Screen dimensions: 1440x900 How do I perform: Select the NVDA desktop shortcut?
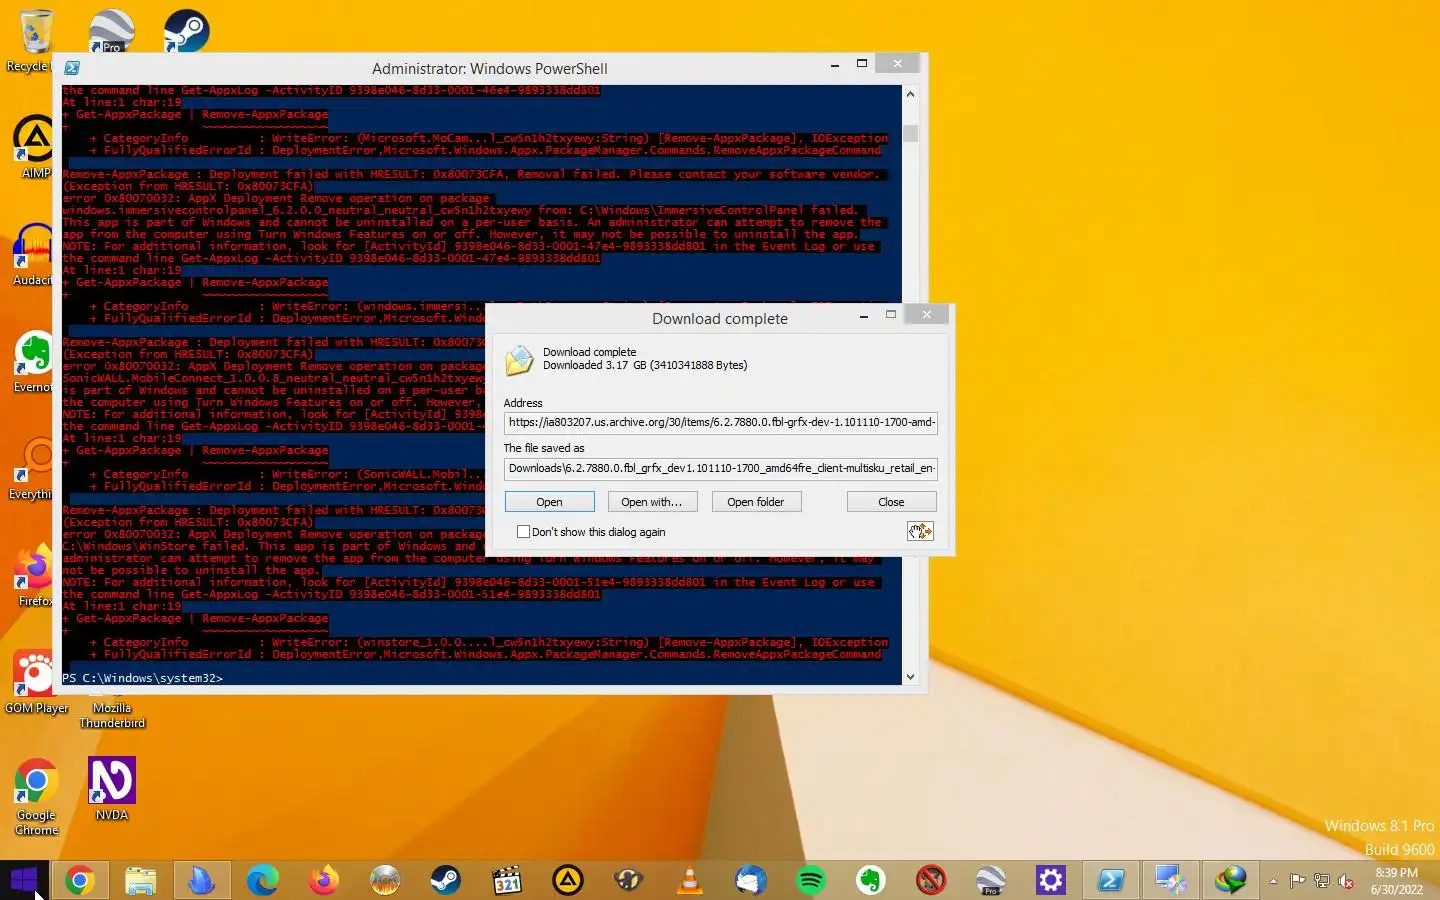[112, 789]
